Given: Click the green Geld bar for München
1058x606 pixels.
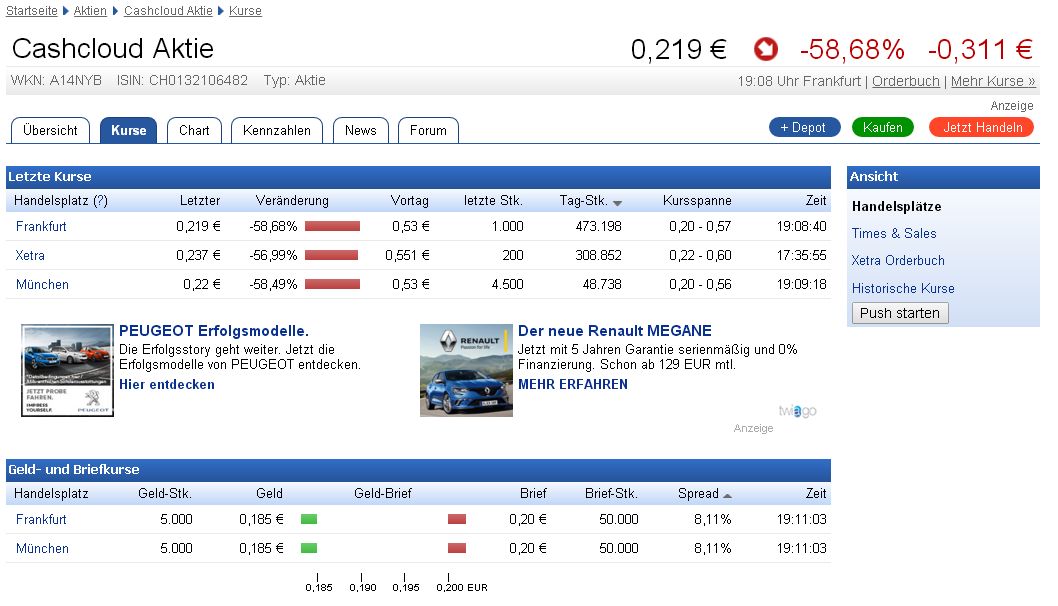Looking at the screenshot, I should click(x=308, y=548).
